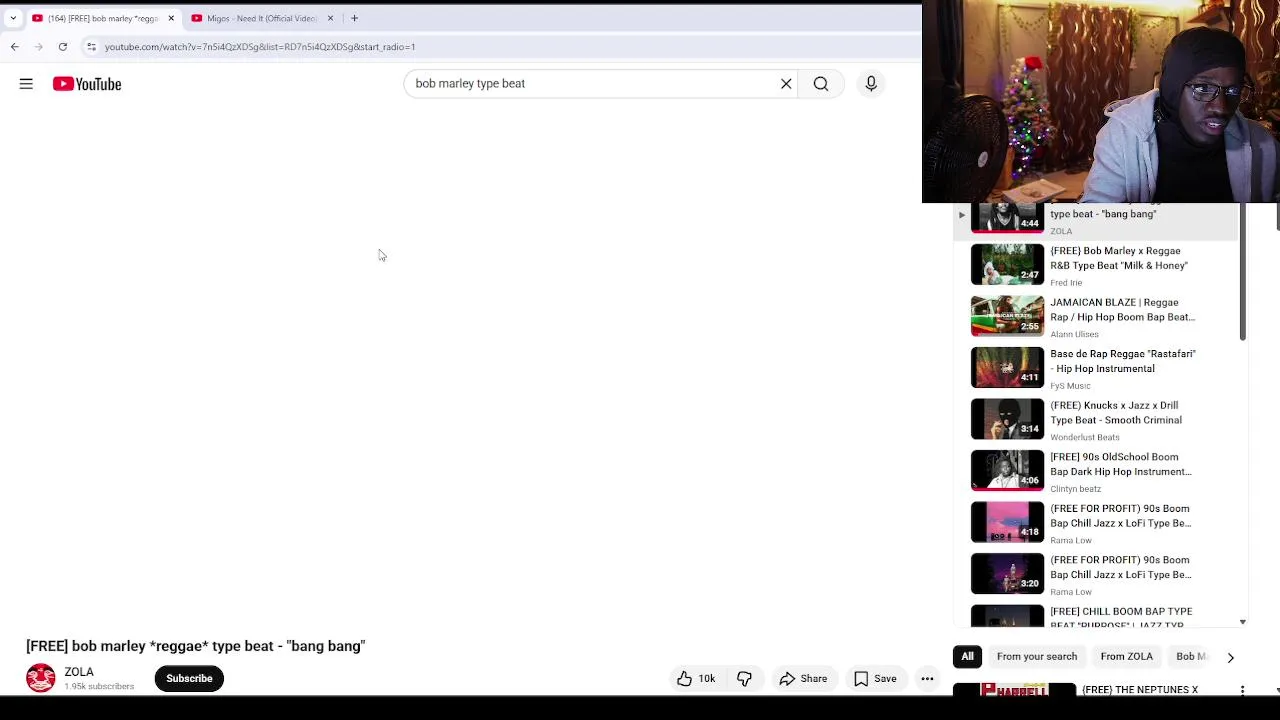Open JAMAICAN BLAZE Reggae Rap title

point(1122,310)
